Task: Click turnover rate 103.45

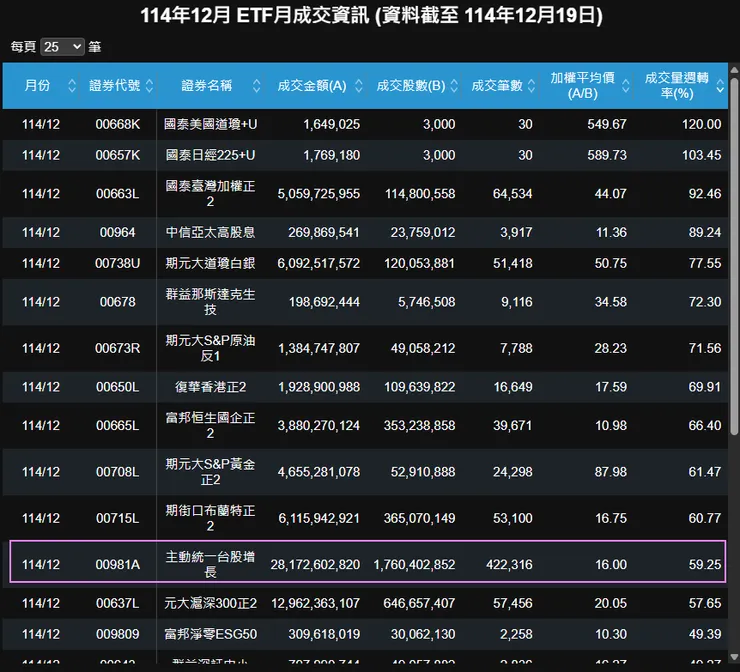Action: [701, 155]
